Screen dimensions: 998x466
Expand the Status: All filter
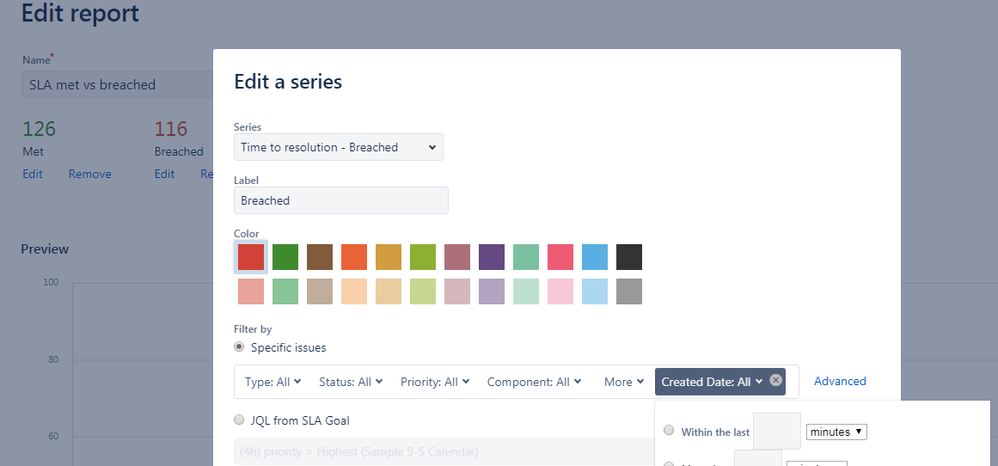coord(351,382)
